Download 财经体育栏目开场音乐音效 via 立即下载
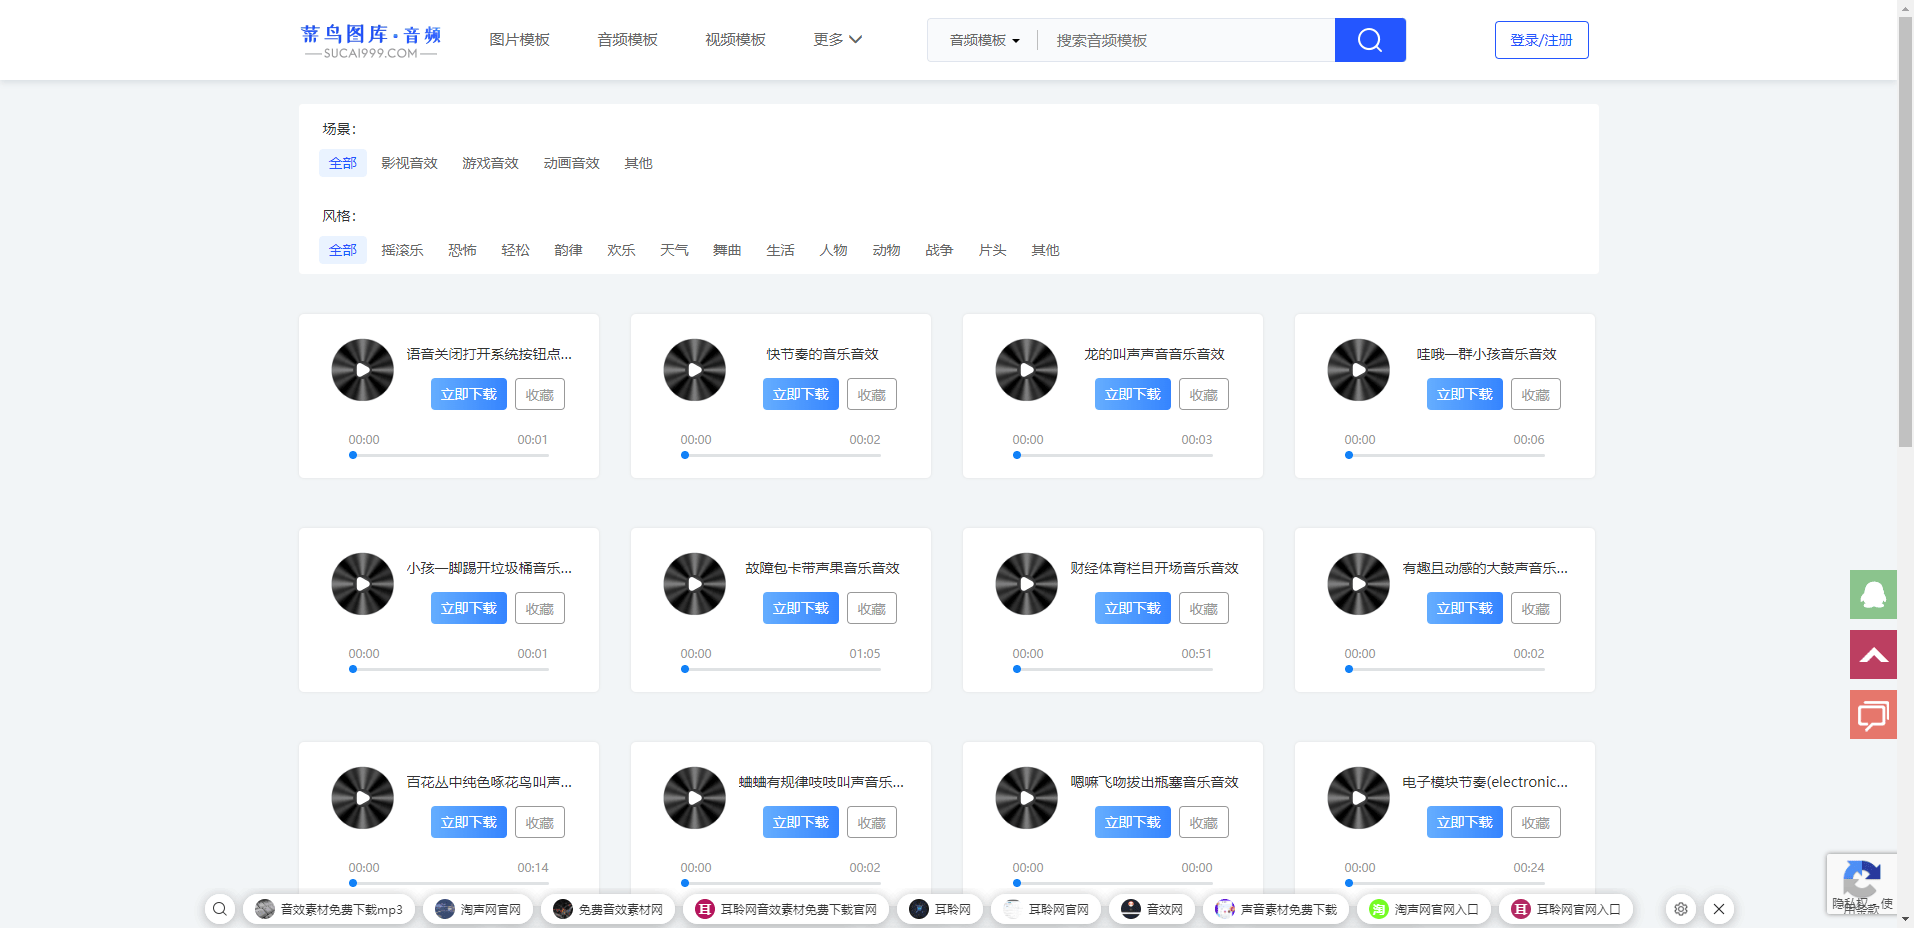The width and height of the screenshot is (1914, 928). click(x=1131, y=607)
